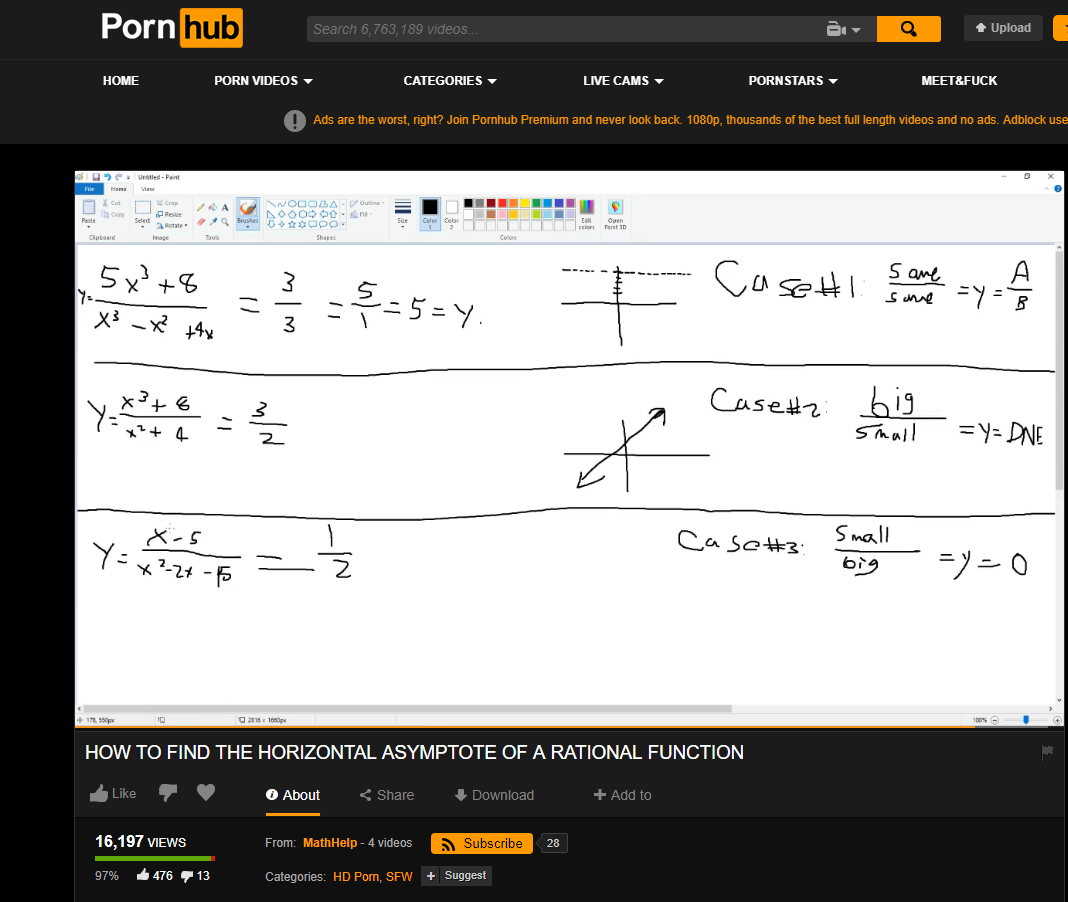Viewport: 1068px width, 902px height.
Task: Click the Paint vertical scrollbar
Action: click(x=1058, y=371)
